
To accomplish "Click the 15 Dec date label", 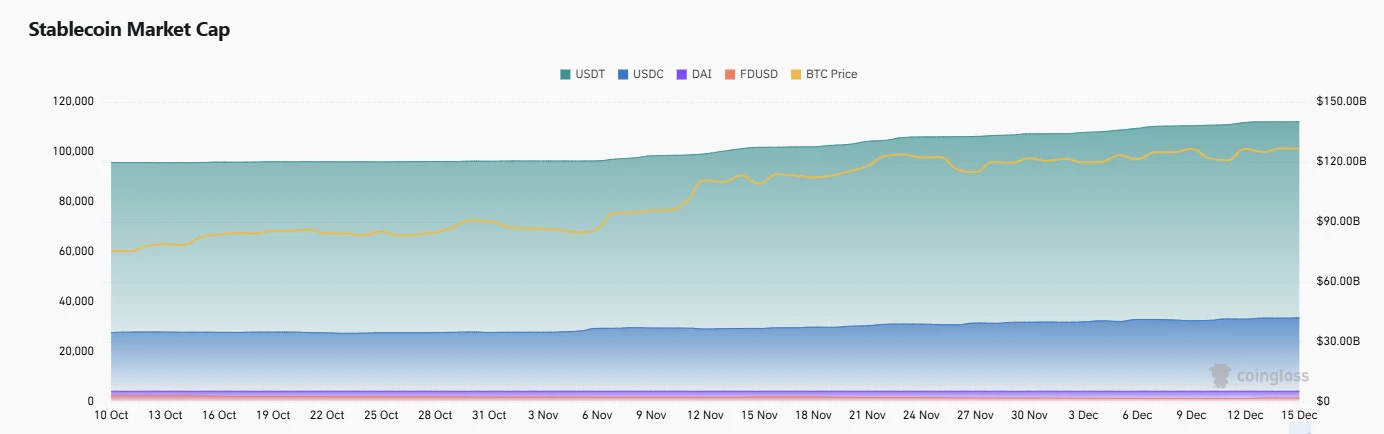I will pyautogui.click(x=1299, y=415).
